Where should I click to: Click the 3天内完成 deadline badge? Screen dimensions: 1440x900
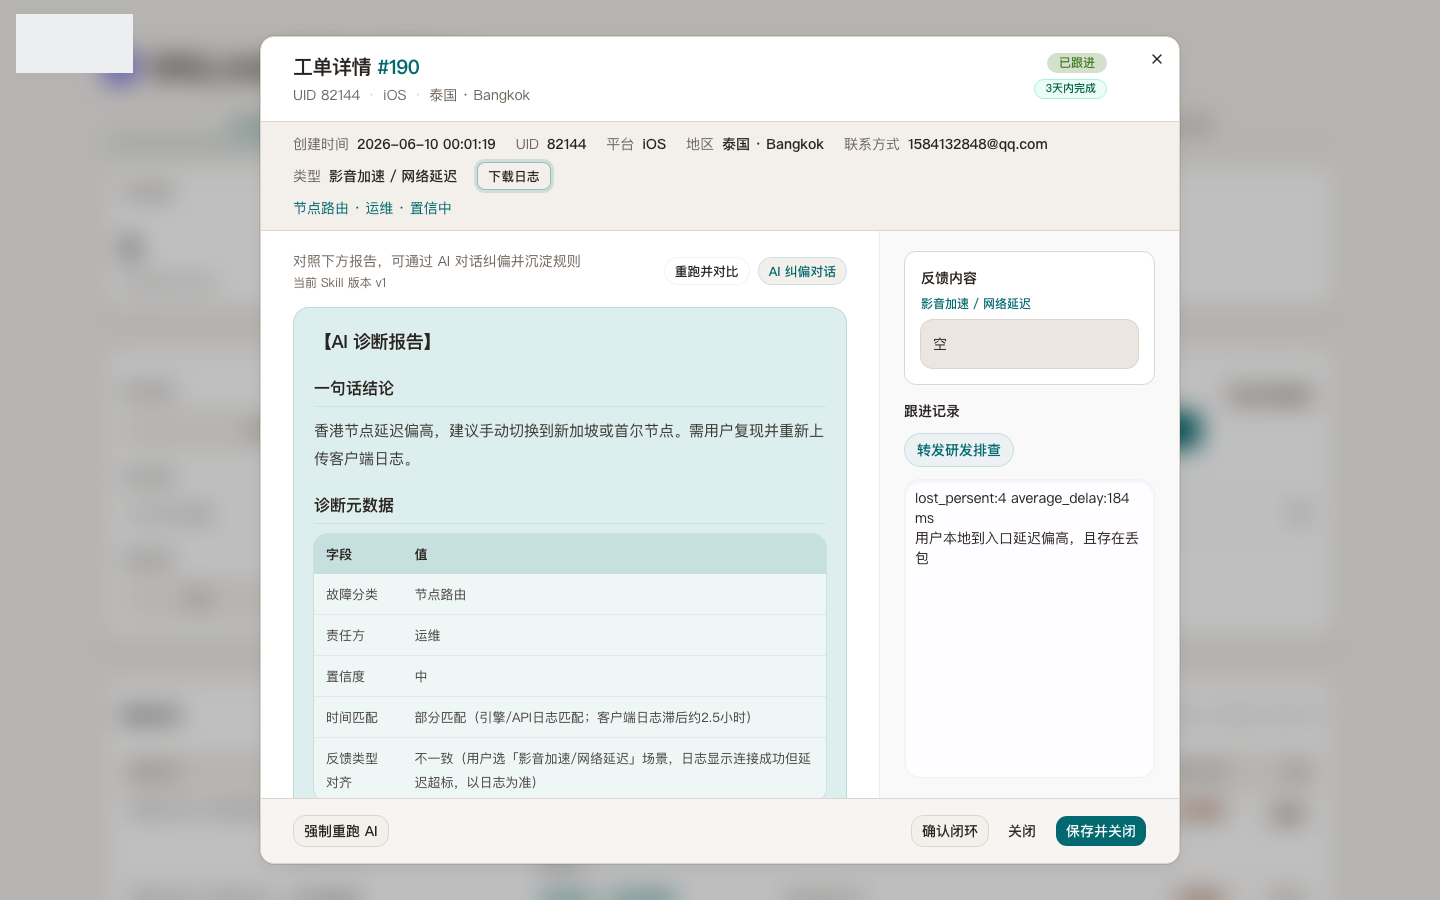[x=1070, y=88]
